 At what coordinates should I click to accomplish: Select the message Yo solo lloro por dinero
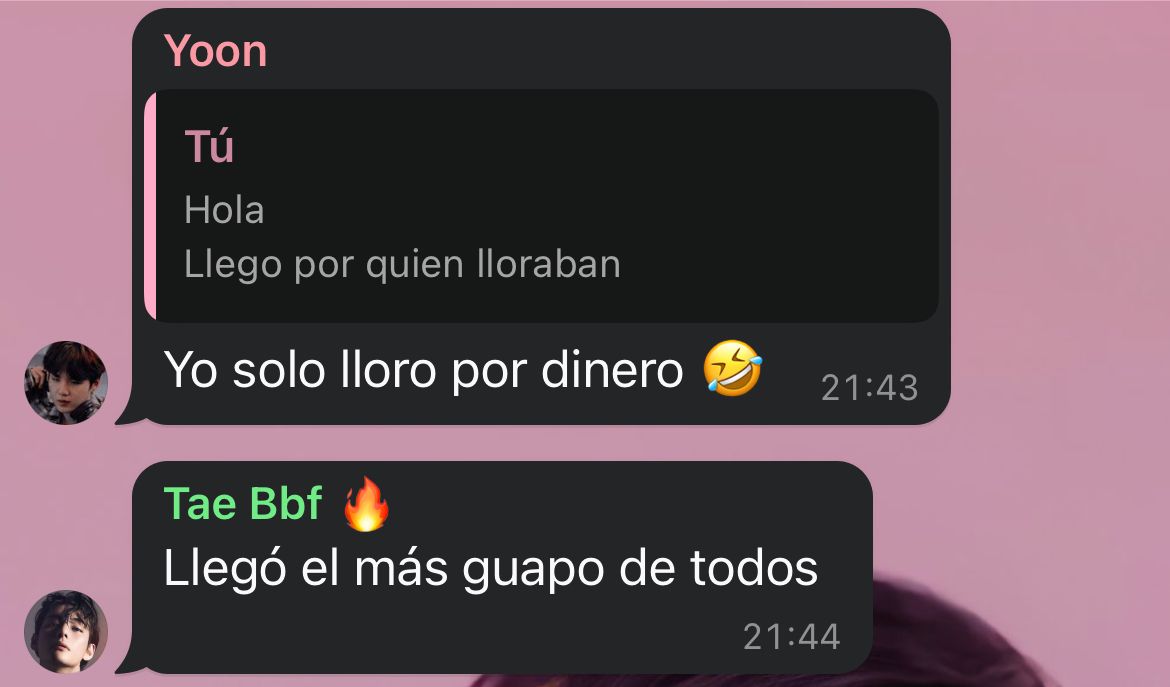[423, 370]
